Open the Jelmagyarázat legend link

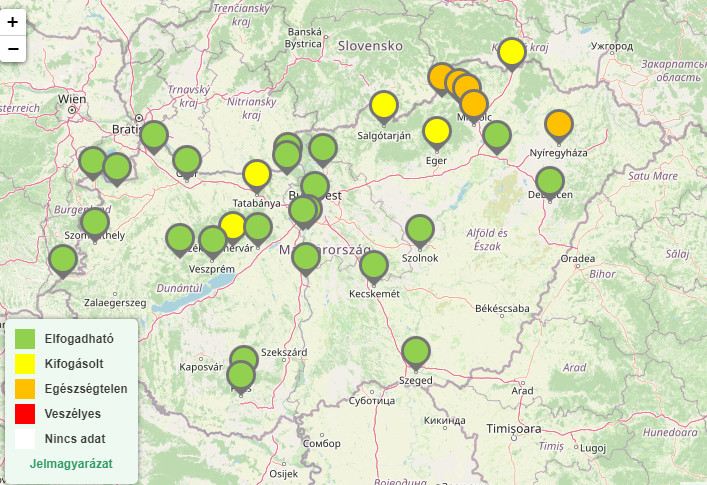tap(71, 464)
